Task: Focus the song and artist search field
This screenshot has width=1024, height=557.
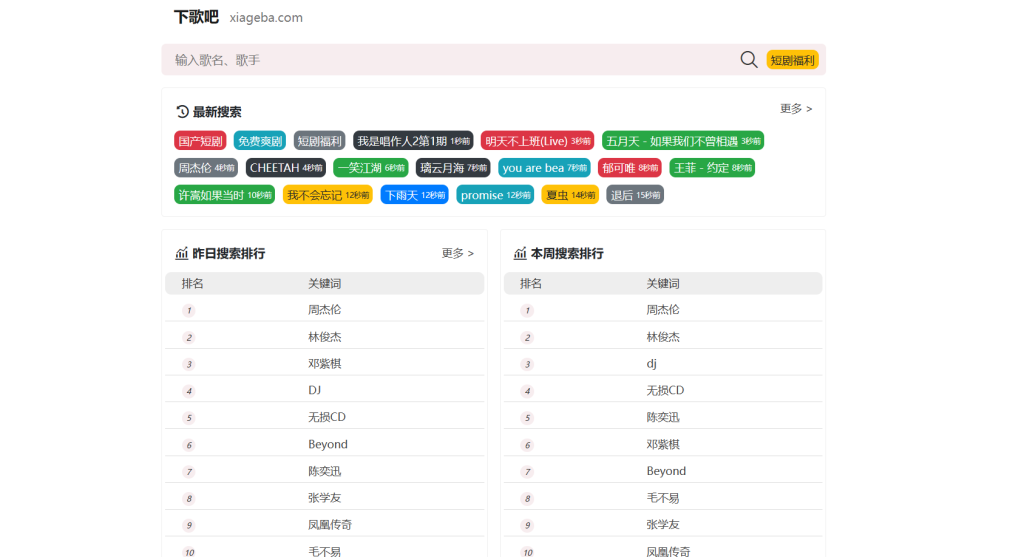Action: coord(451,60)
